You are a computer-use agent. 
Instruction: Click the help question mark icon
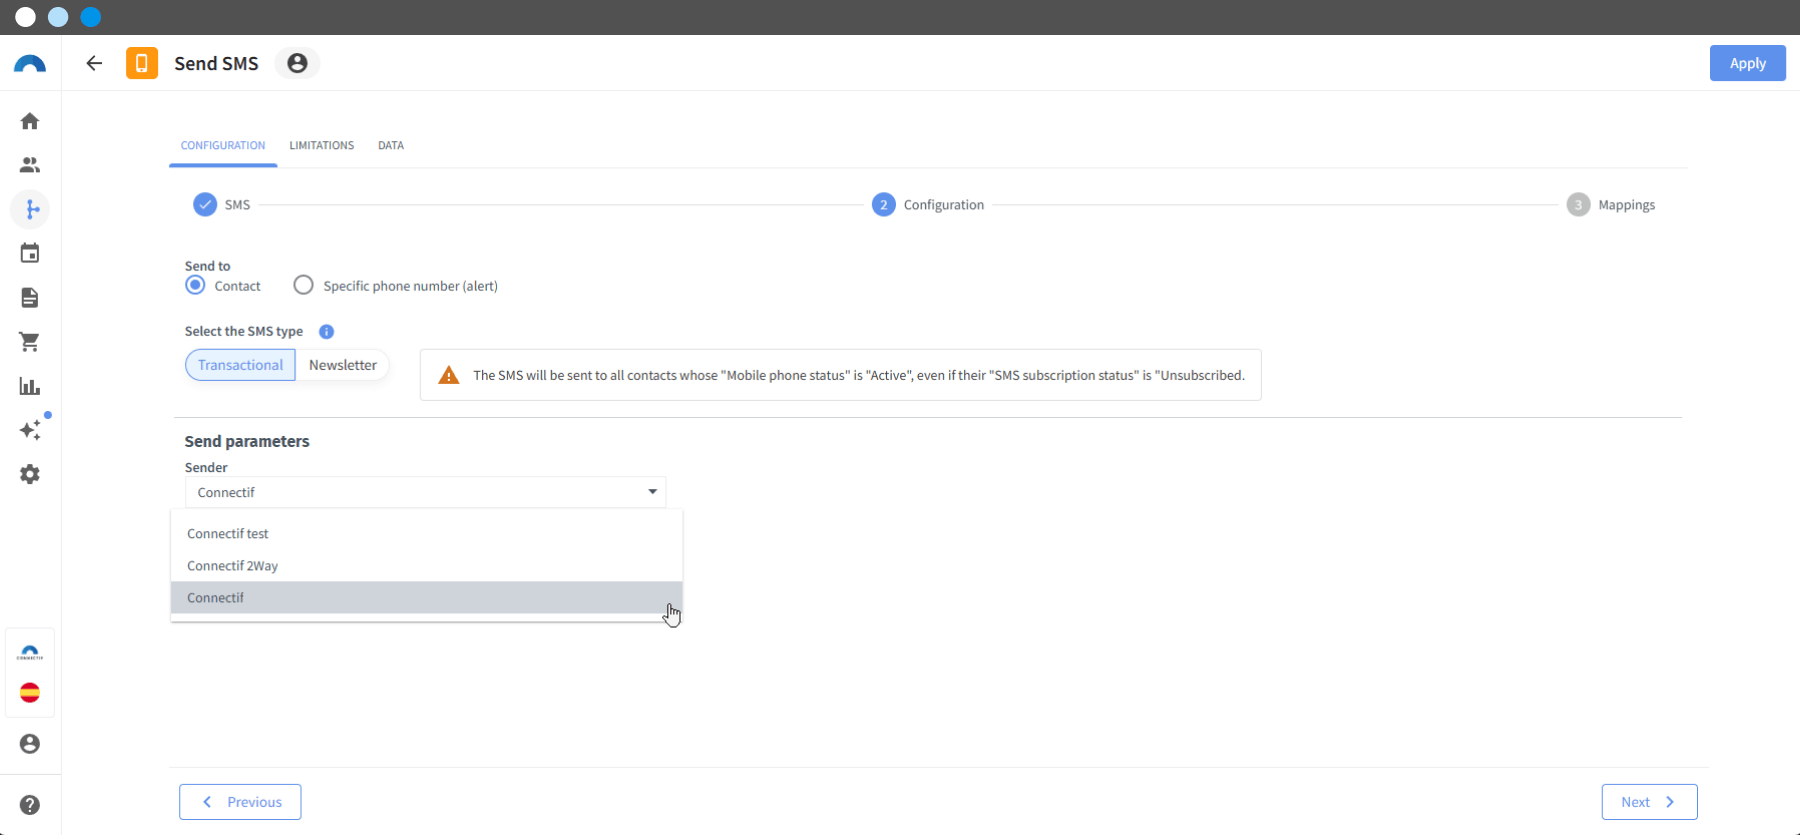click(x=30, y=805)
